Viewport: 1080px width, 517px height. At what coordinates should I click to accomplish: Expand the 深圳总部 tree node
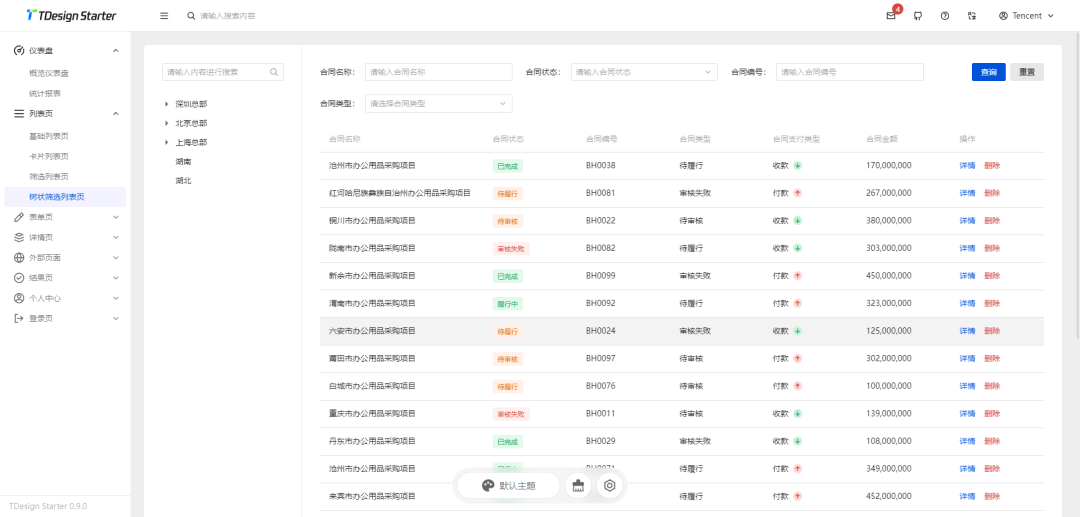(x=167, y=104)
